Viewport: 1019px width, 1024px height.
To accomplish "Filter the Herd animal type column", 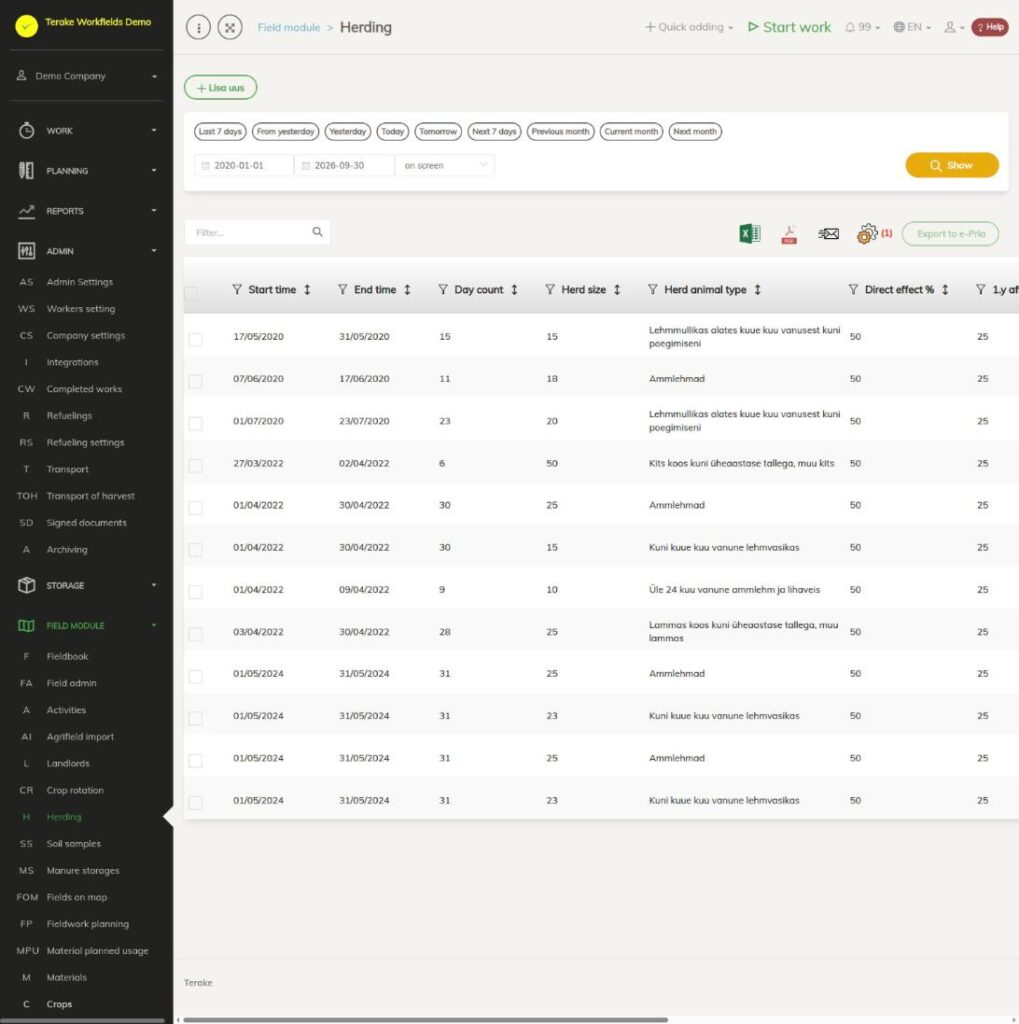I will [x=653, y=289].
